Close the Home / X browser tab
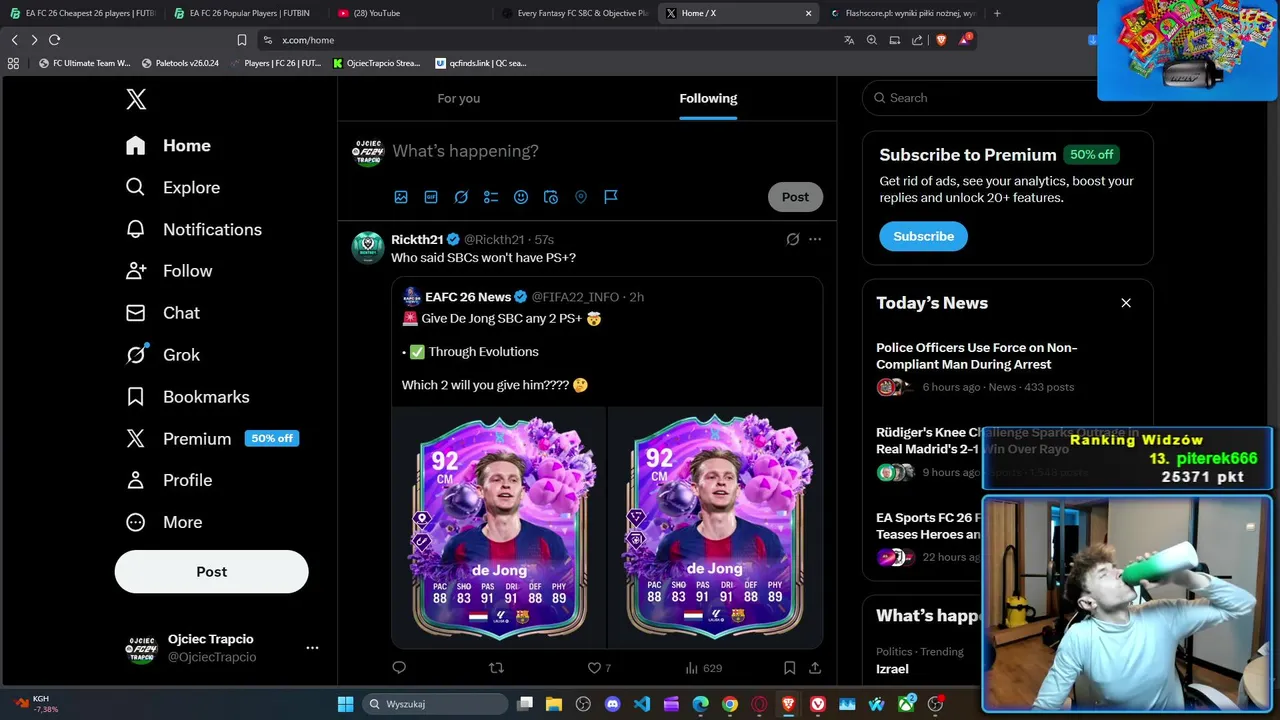This screenshot has width=1280, height=720. [x=808, y=13]
